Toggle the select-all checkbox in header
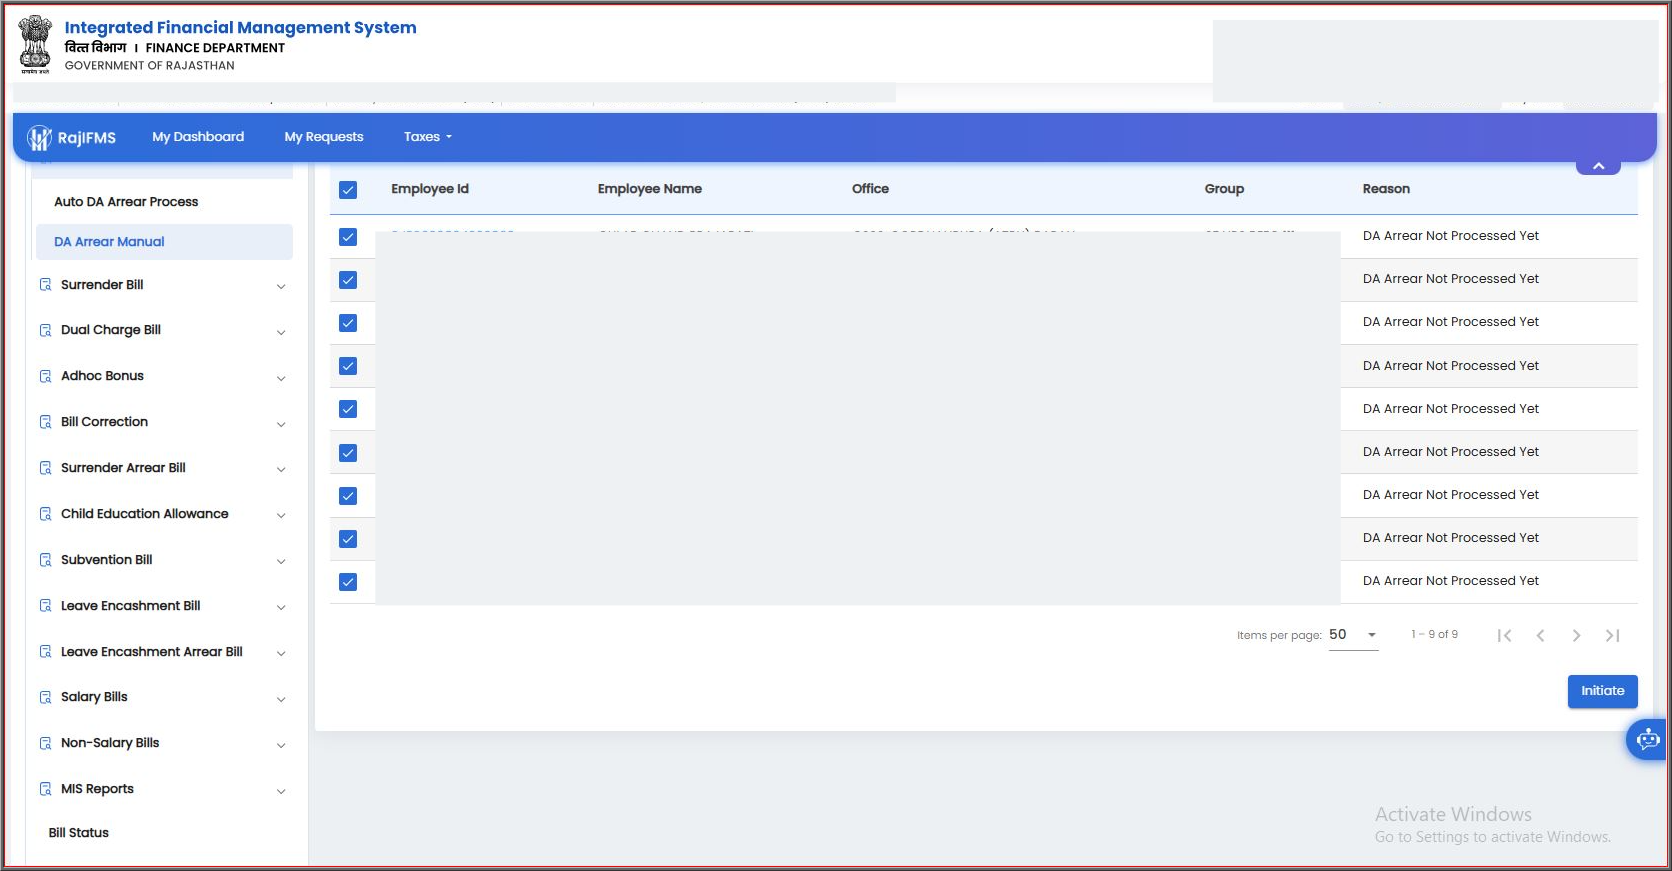The width and height of the screenshot is (1672, 871). [x=348, y=190]
